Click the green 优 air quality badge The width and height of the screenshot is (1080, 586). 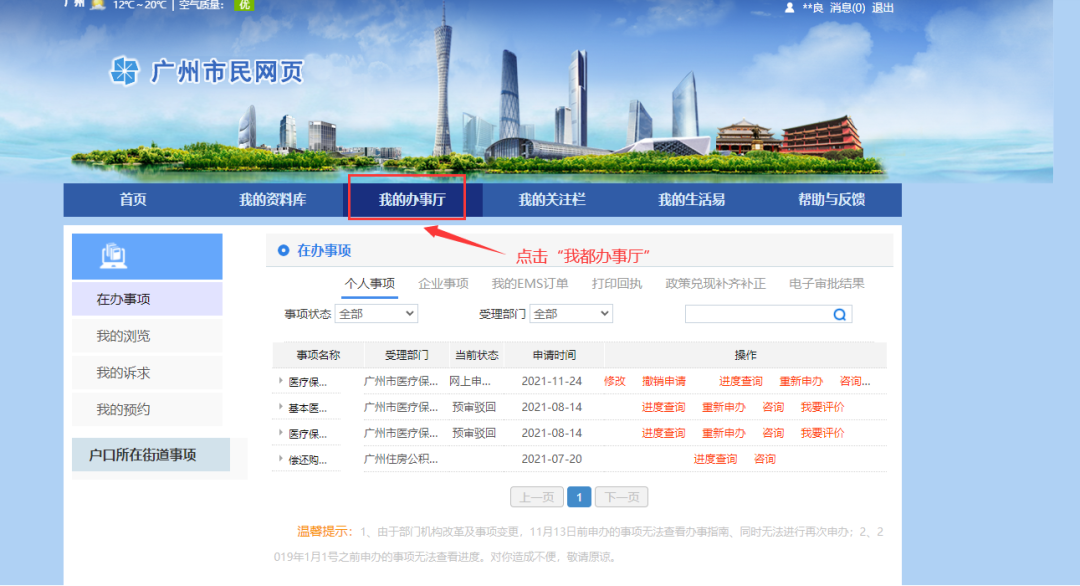243,5
